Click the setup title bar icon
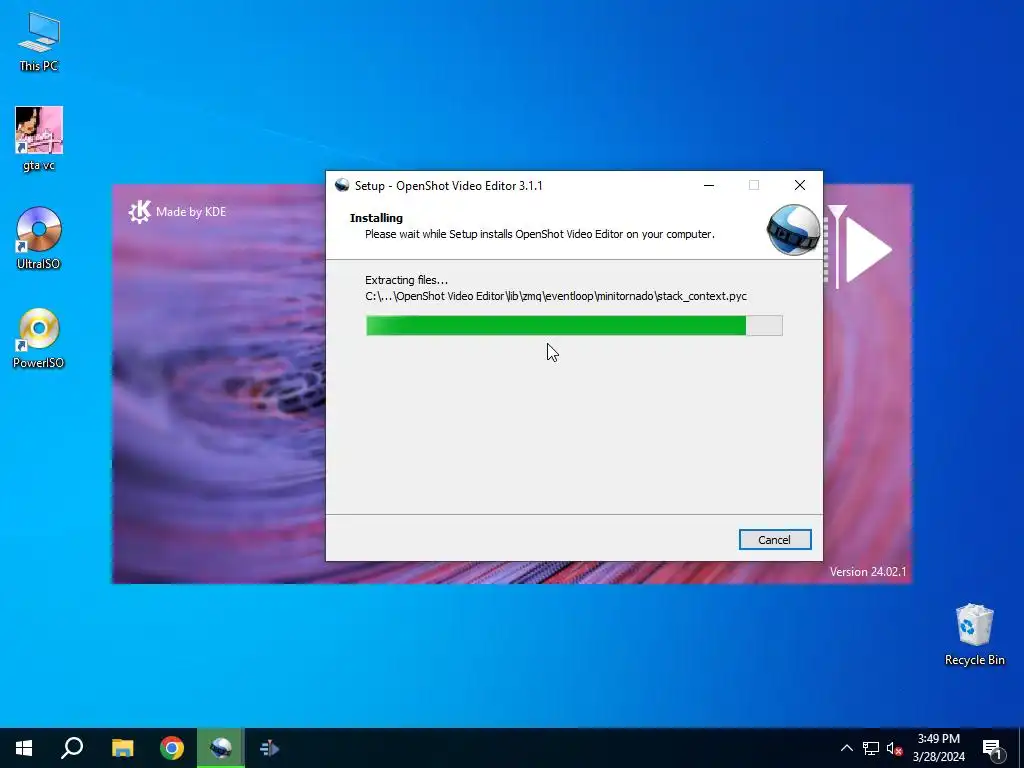Screen dimensions: 1024x768 [342, 185]
